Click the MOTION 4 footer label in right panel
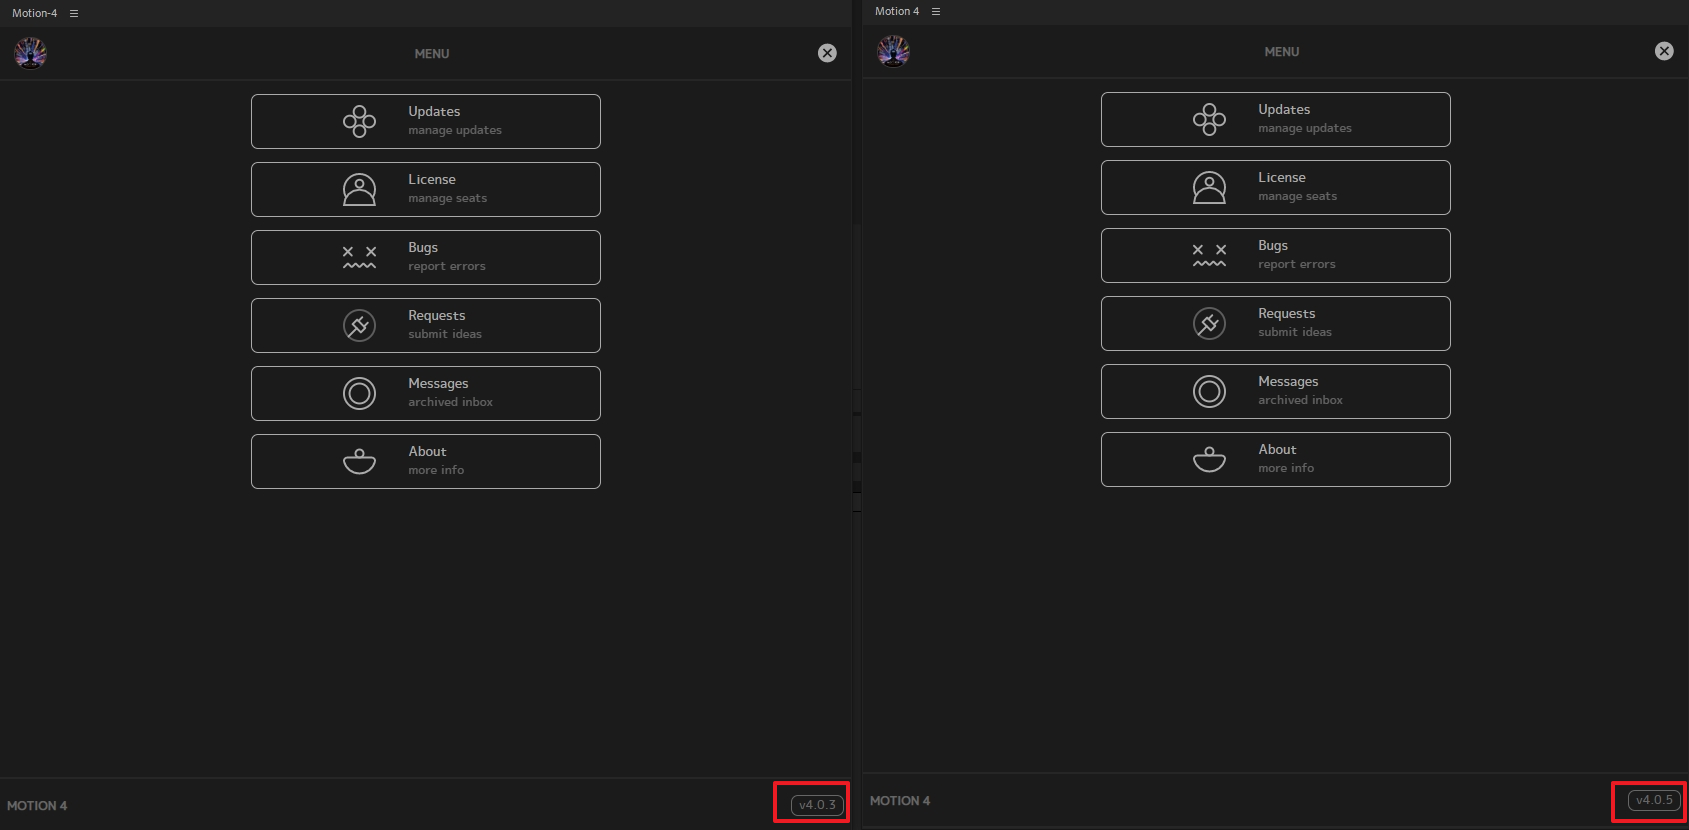 (x=900, y=801)
